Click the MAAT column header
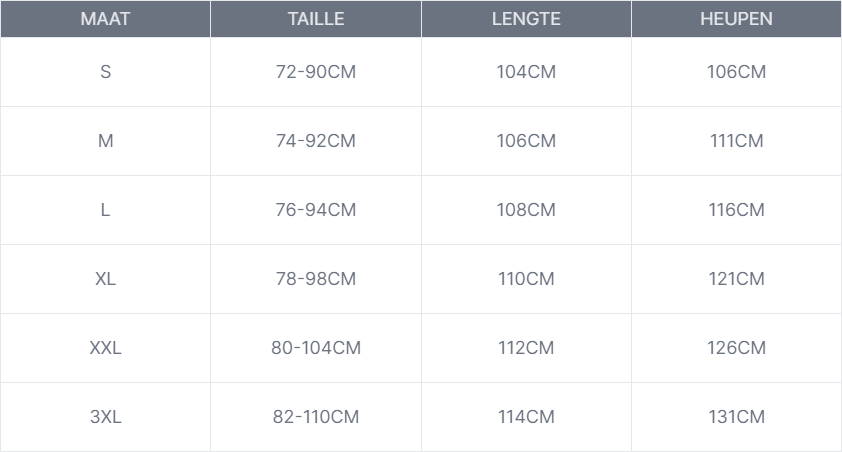 pyautogui.click(x=105, y=19)
